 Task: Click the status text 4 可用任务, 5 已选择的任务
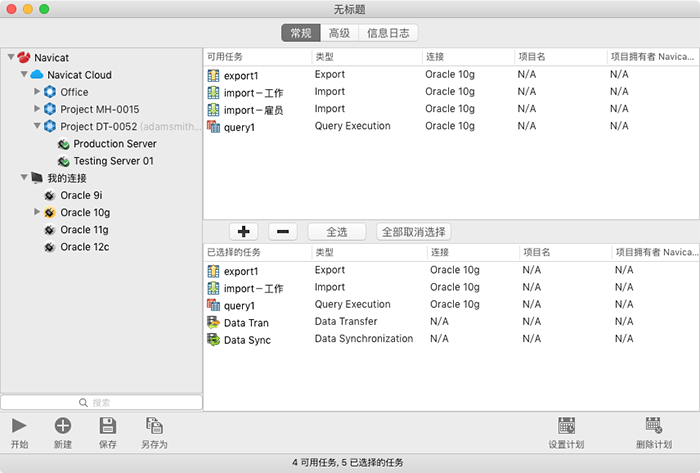[x=348, y=463]
